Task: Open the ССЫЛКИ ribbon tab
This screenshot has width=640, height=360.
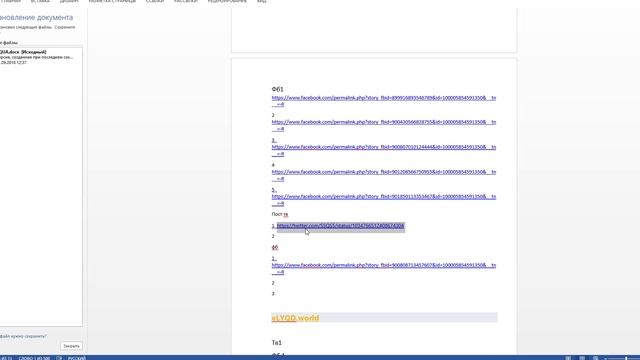Action: pyautogui.click(x=155, y=1)
